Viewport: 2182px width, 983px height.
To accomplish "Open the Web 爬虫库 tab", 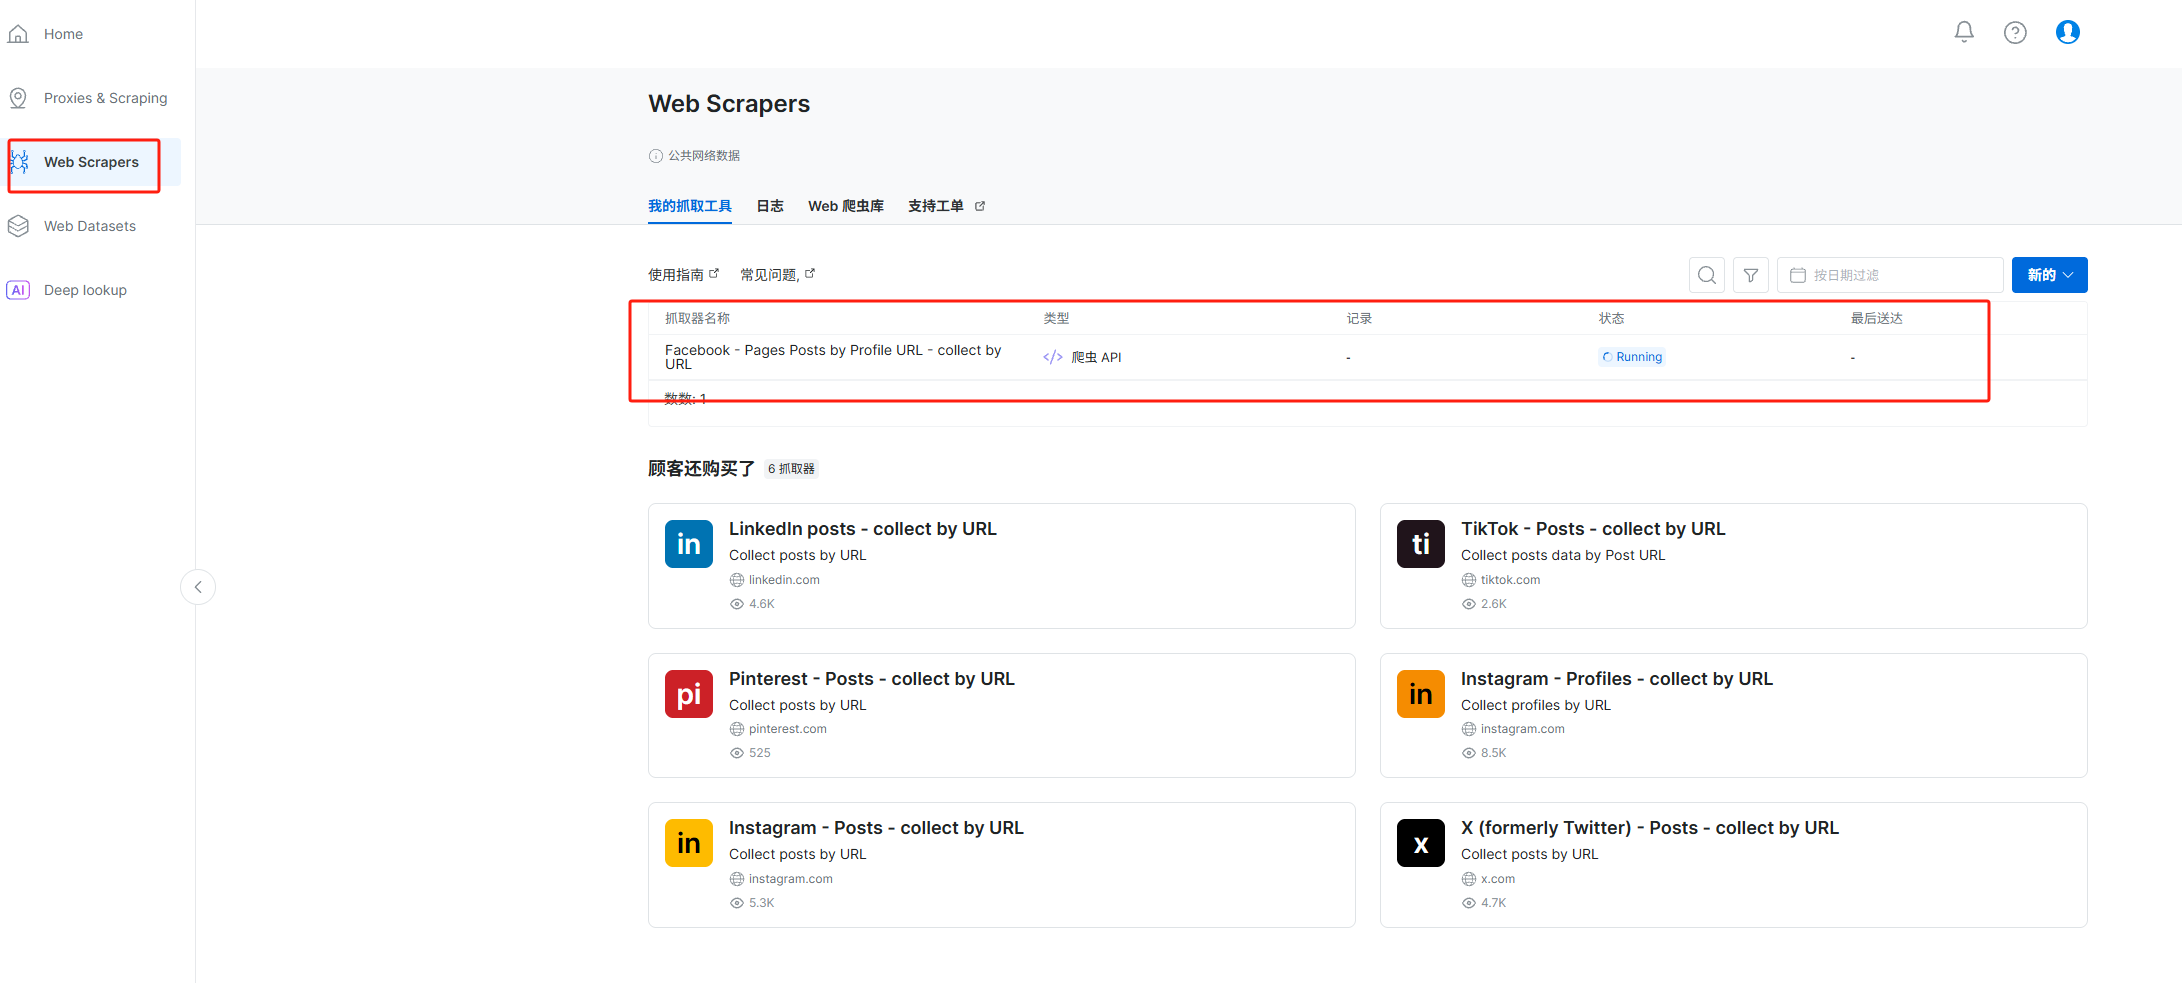I will coord(845,205).
